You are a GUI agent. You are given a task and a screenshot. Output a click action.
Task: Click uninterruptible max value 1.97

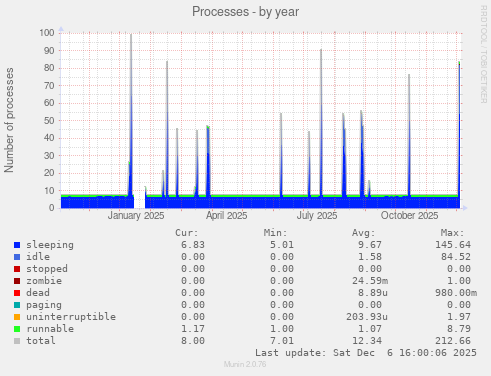[x=459, y=317]
